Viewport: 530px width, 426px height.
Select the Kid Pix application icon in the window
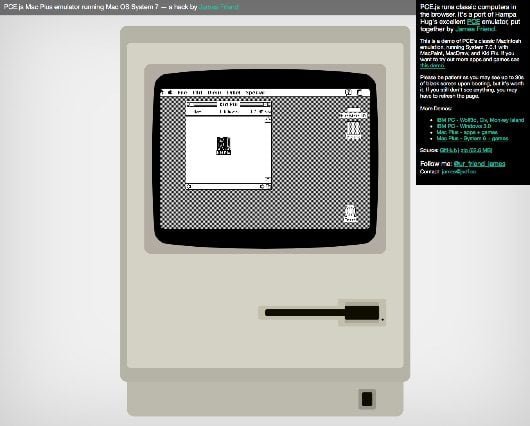point(223,146)
